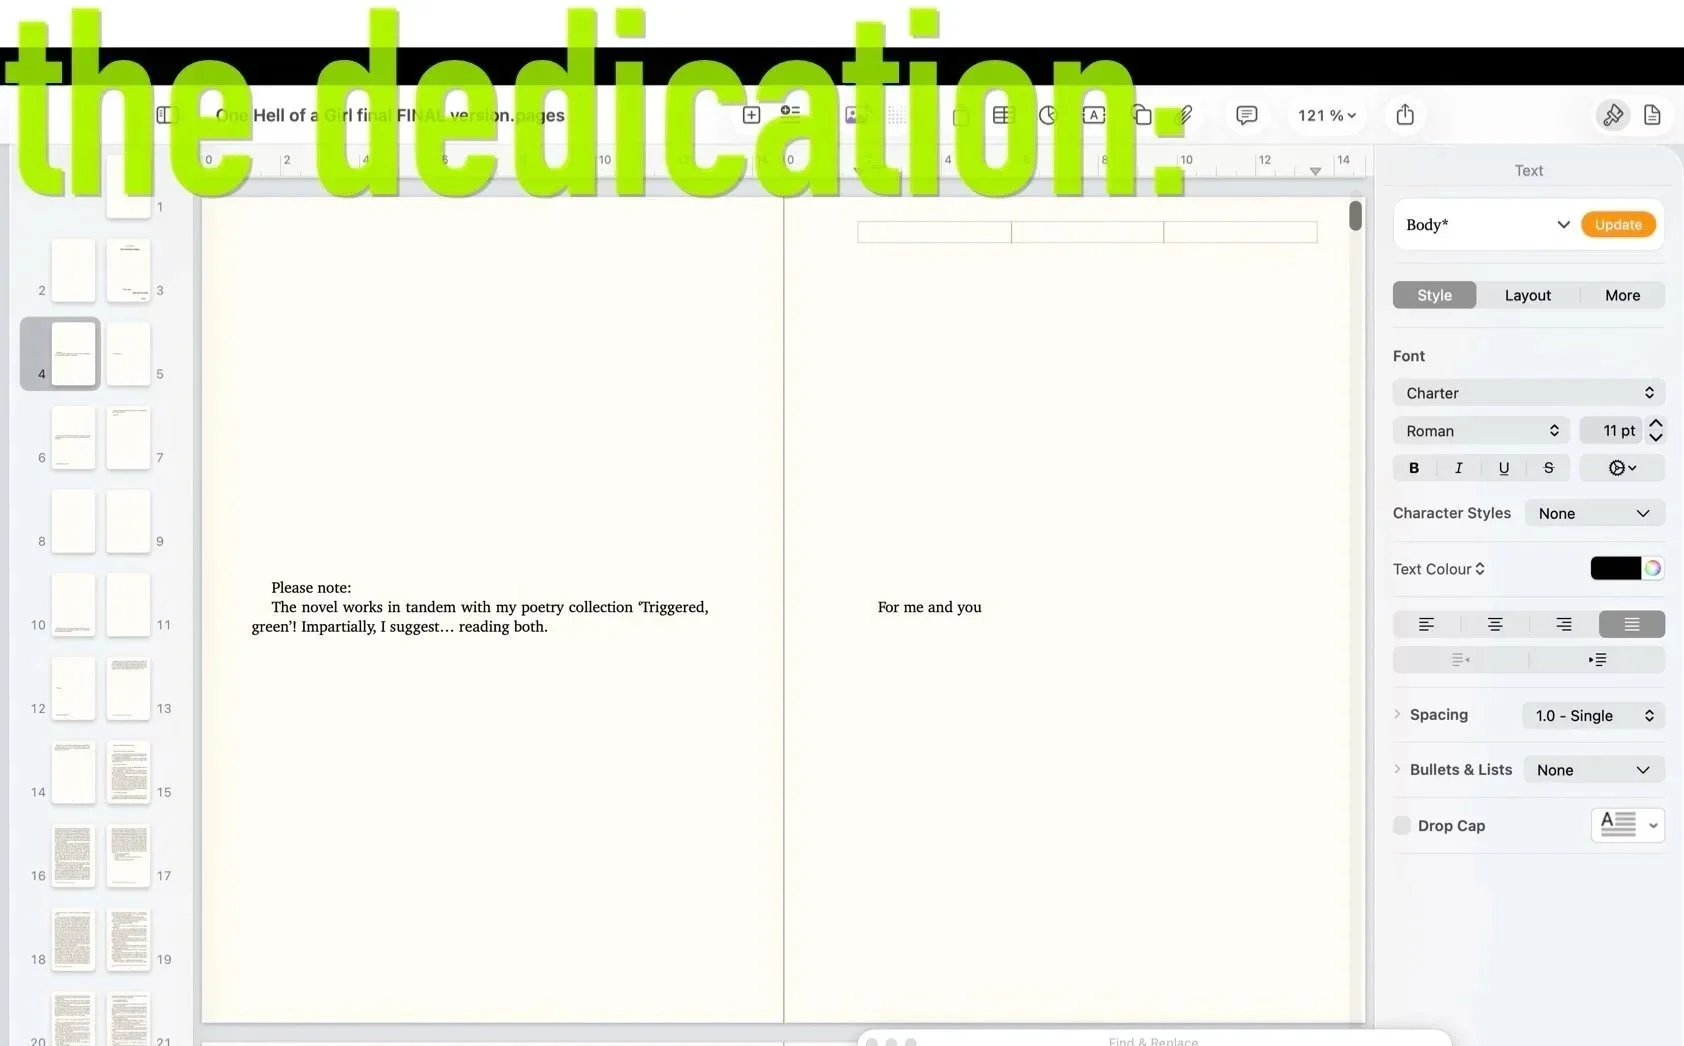Screen dimensions: 1684x1046
Task: Insert a Text box from the toolbar
Action: pyautogui.click(x=1094, y=115)
